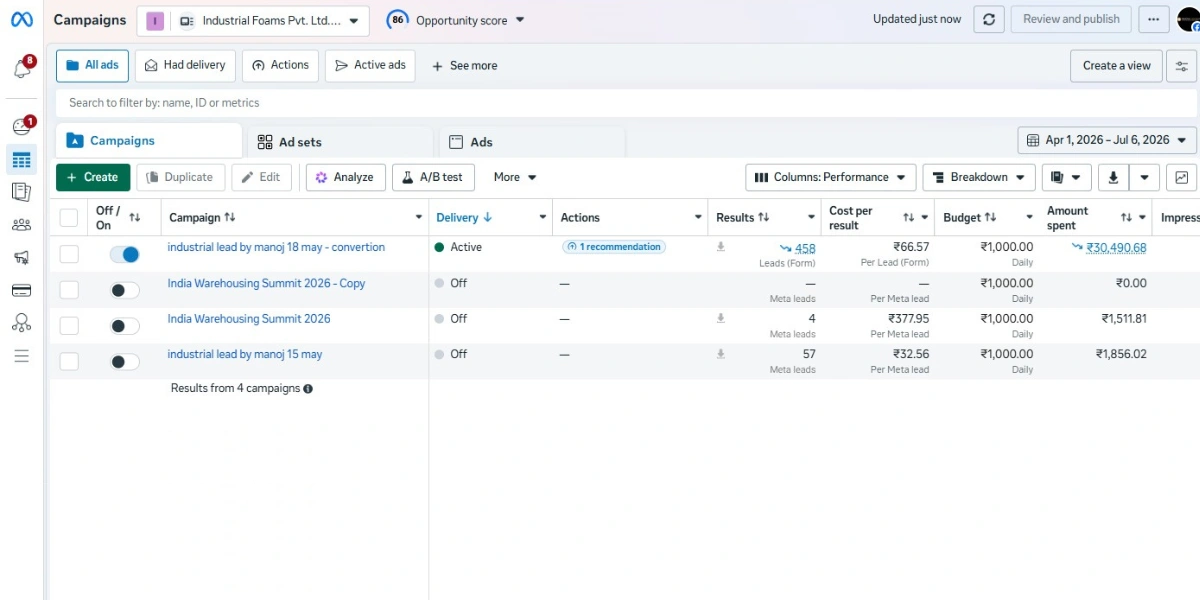Open the three-dots more options button

(1154, 19)
